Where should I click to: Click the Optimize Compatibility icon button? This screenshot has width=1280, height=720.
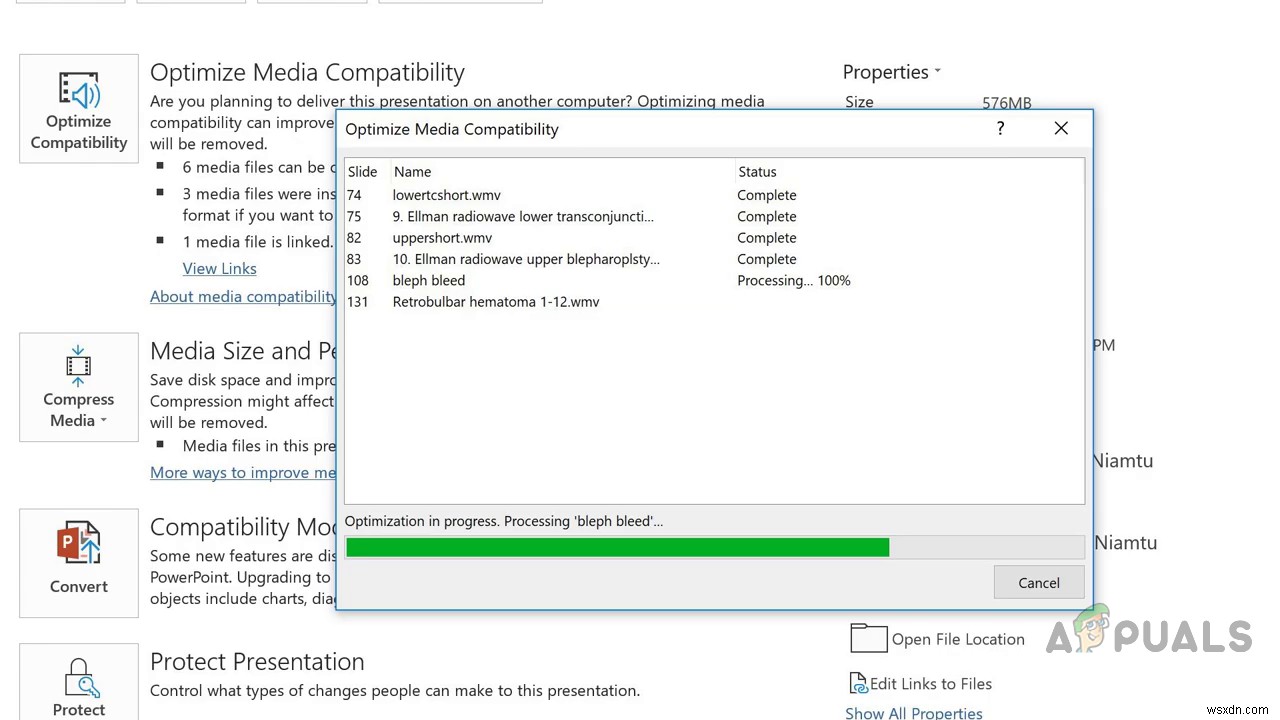click(x=78, y=108)
